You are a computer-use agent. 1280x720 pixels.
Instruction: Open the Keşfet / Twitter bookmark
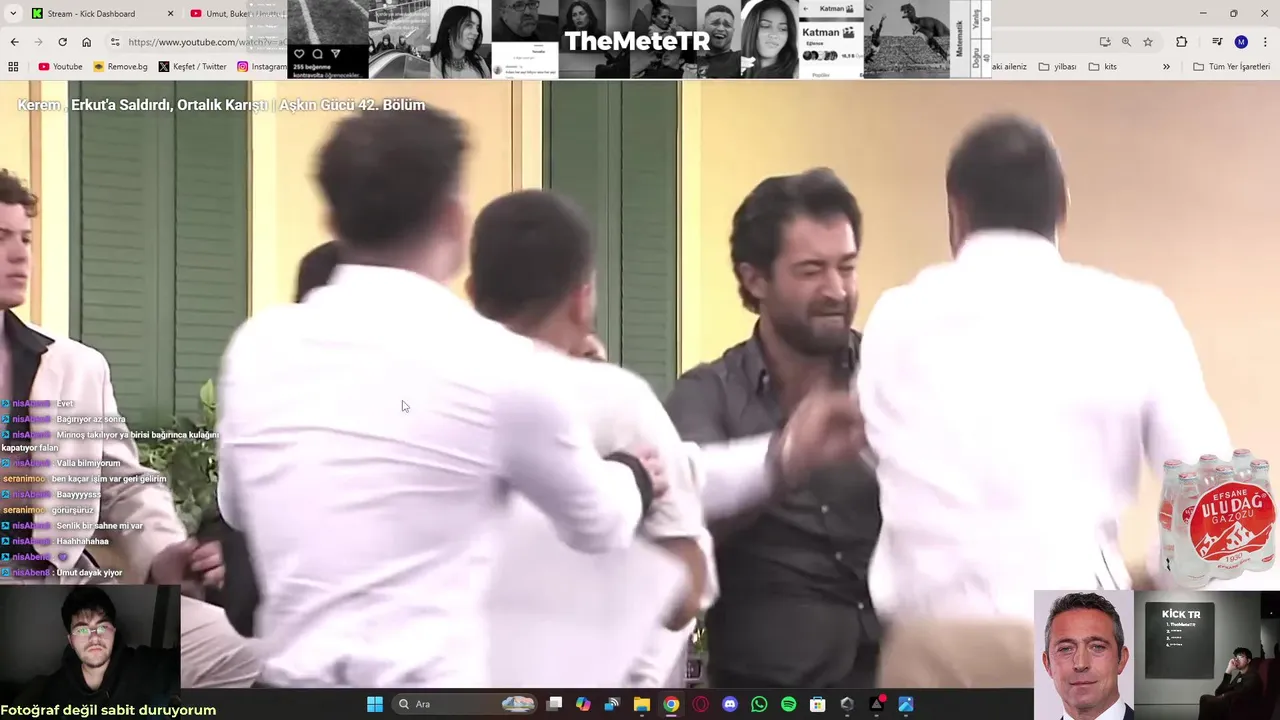point(192,67)
